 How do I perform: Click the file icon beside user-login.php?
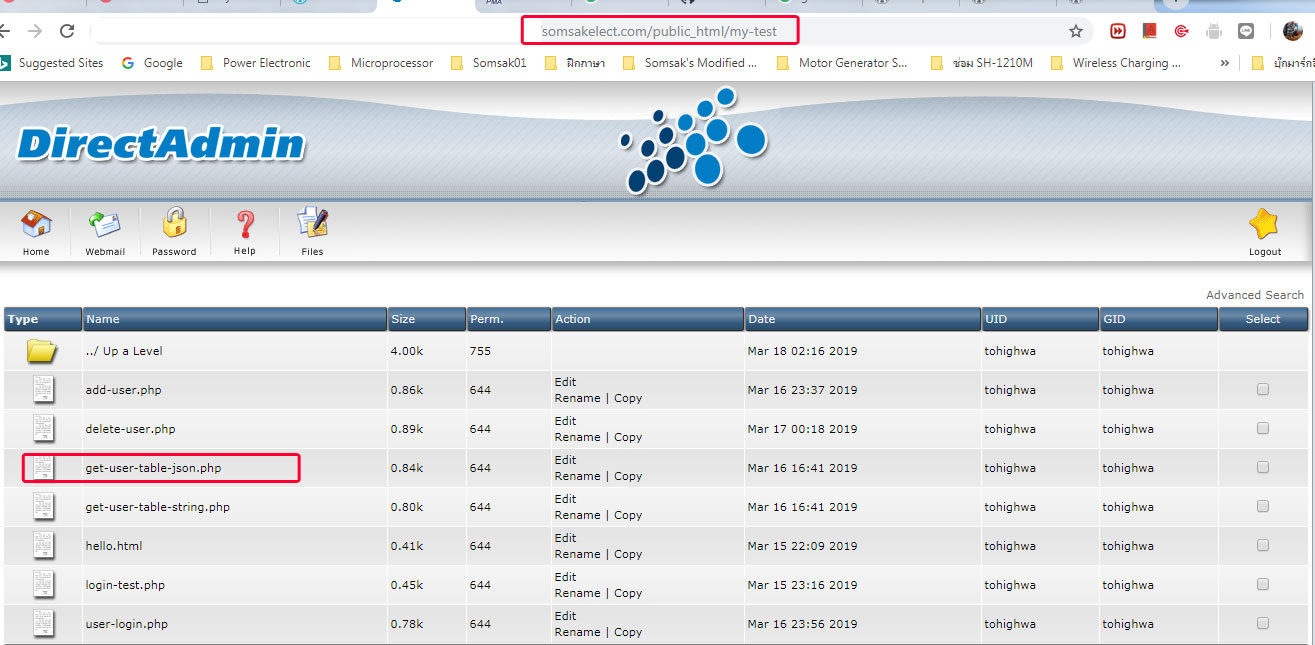tap(43, 622)
